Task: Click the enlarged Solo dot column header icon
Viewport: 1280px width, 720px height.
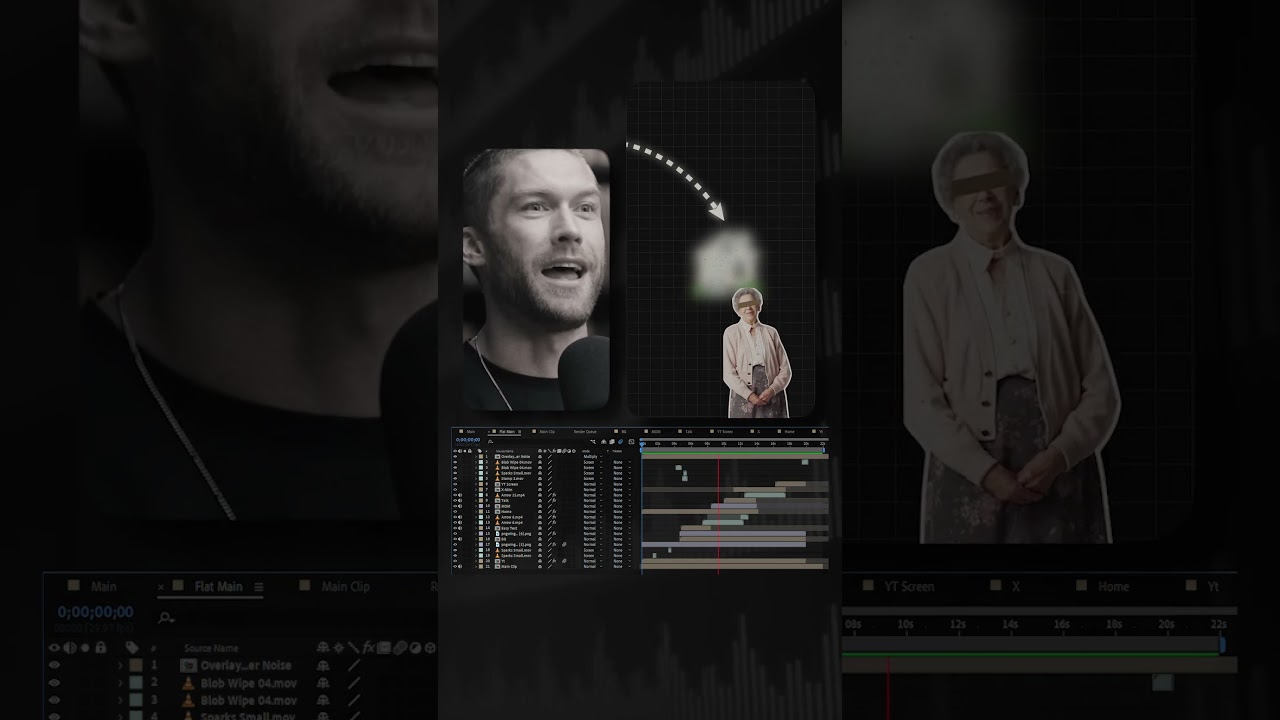Action: tap(84, 648)
